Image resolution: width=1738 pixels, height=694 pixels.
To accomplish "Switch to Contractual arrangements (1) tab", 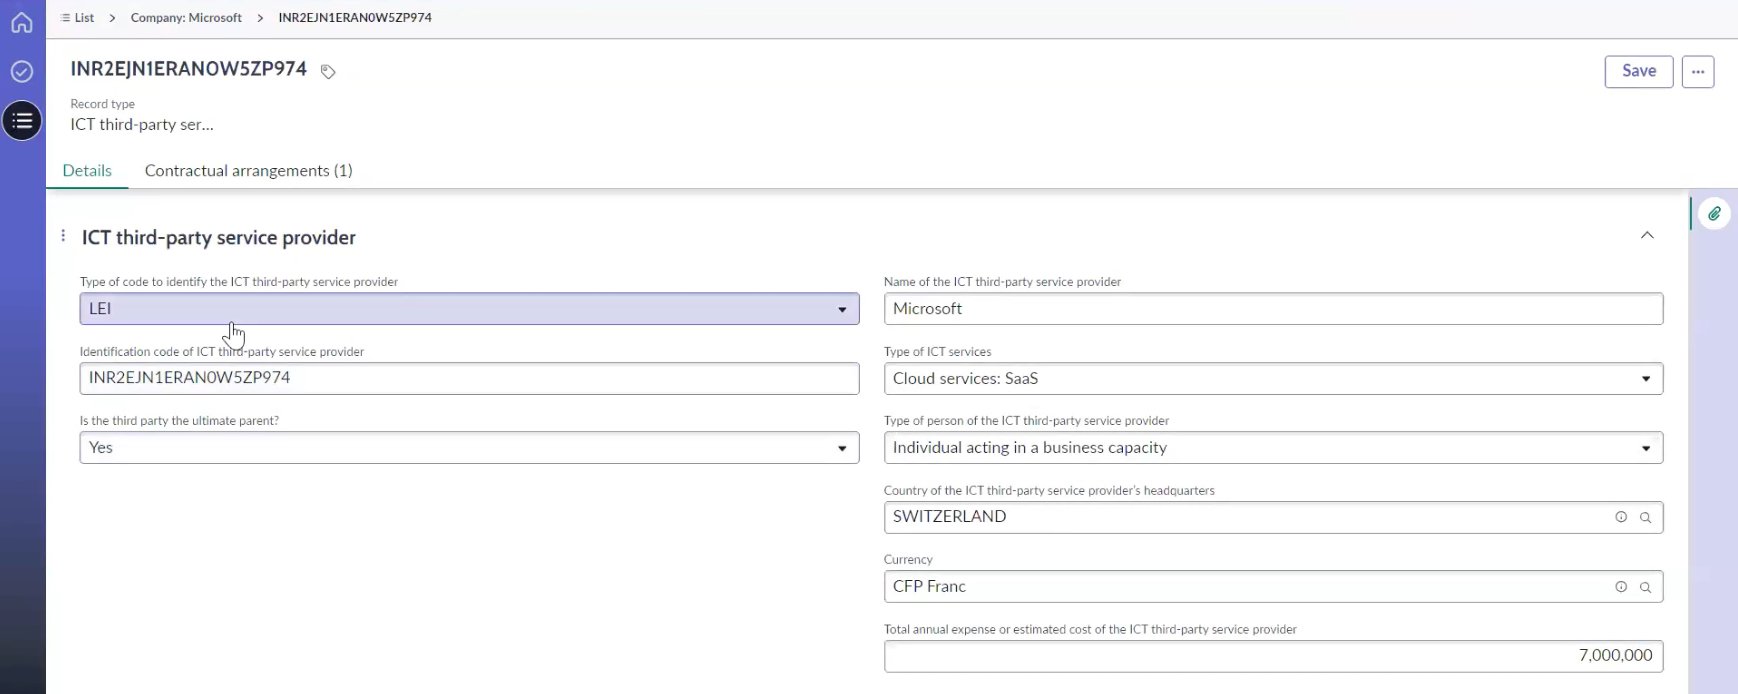I will pyautogui.click(x=248, y=171).
